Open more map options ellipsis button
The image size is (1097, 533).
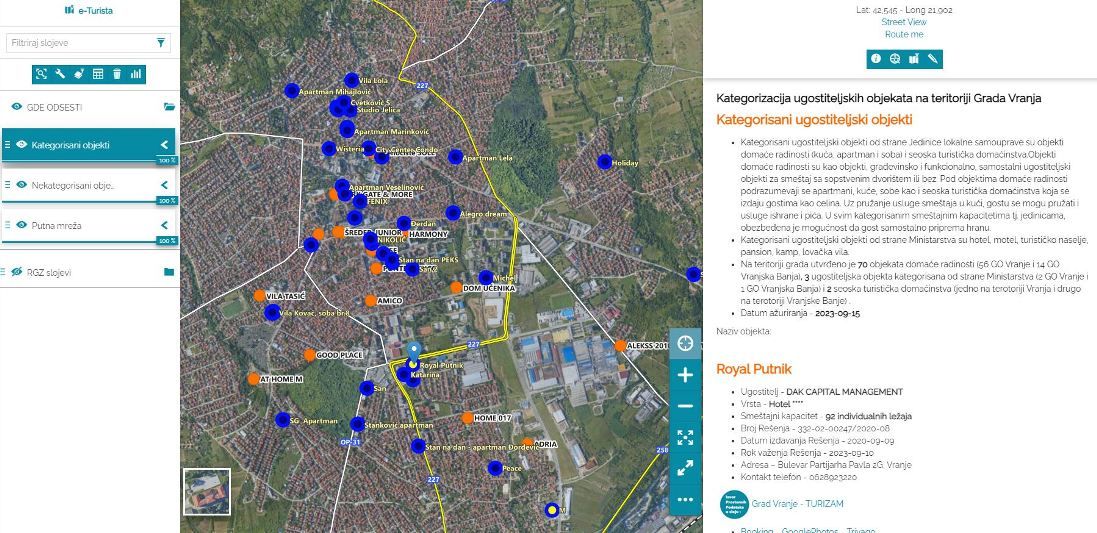coord(685,499)
